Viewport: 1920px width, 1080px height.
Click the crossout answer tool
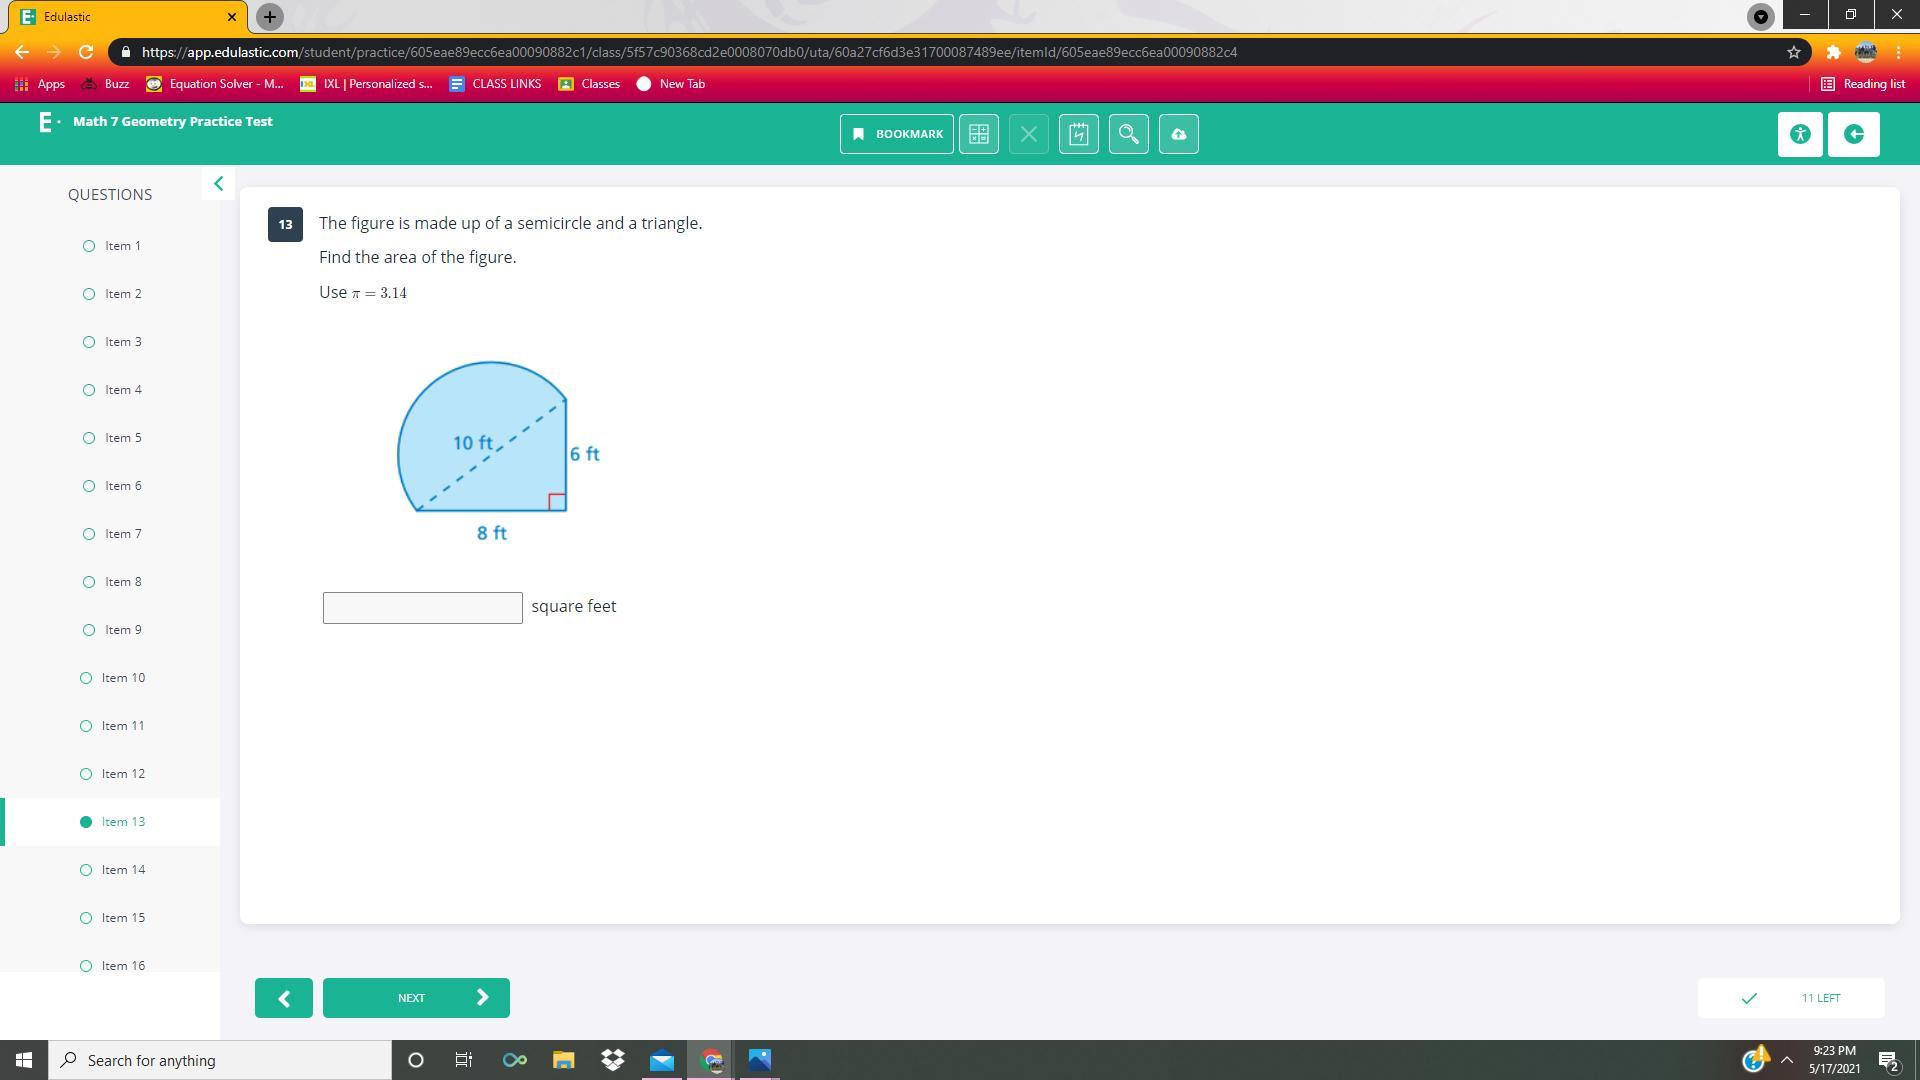point(1028,134)
